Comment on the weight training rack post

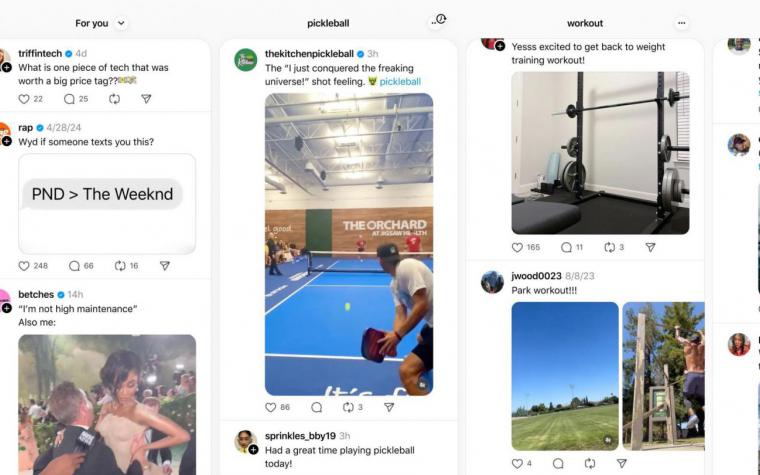click(566, 247)
